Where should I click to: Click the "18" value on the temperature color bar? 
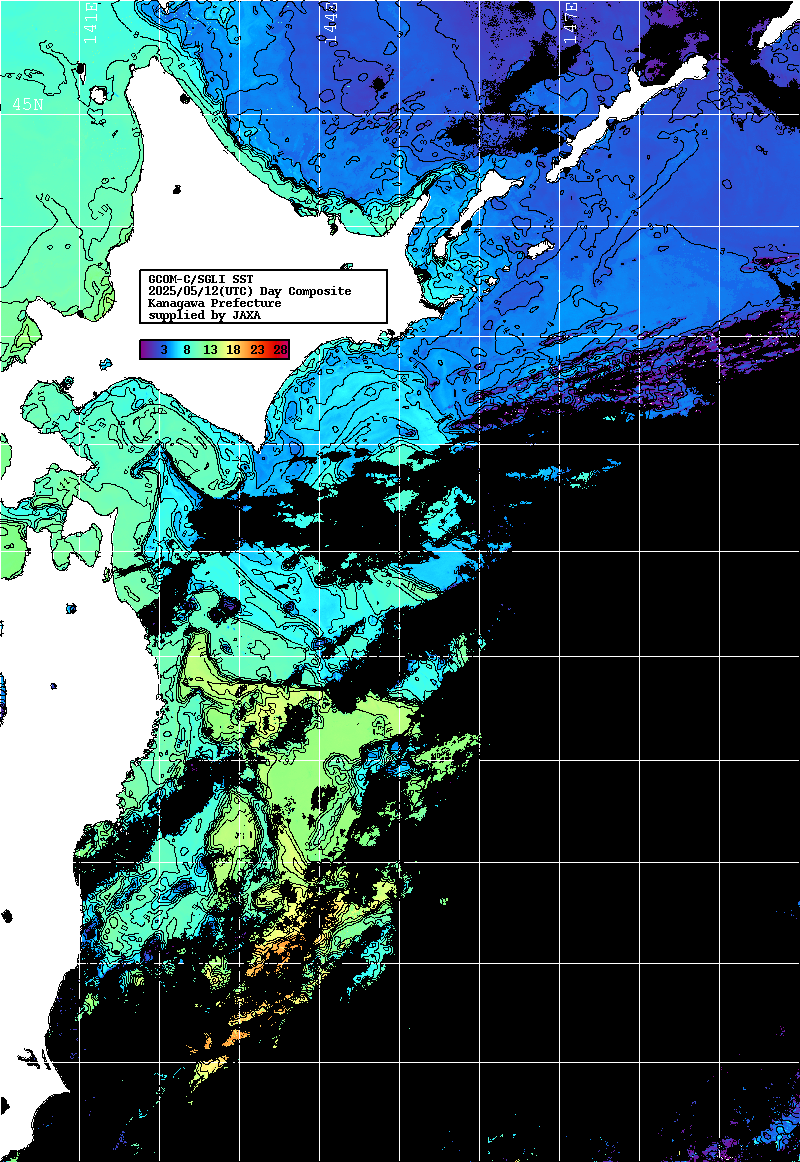[x=233, y=350]
